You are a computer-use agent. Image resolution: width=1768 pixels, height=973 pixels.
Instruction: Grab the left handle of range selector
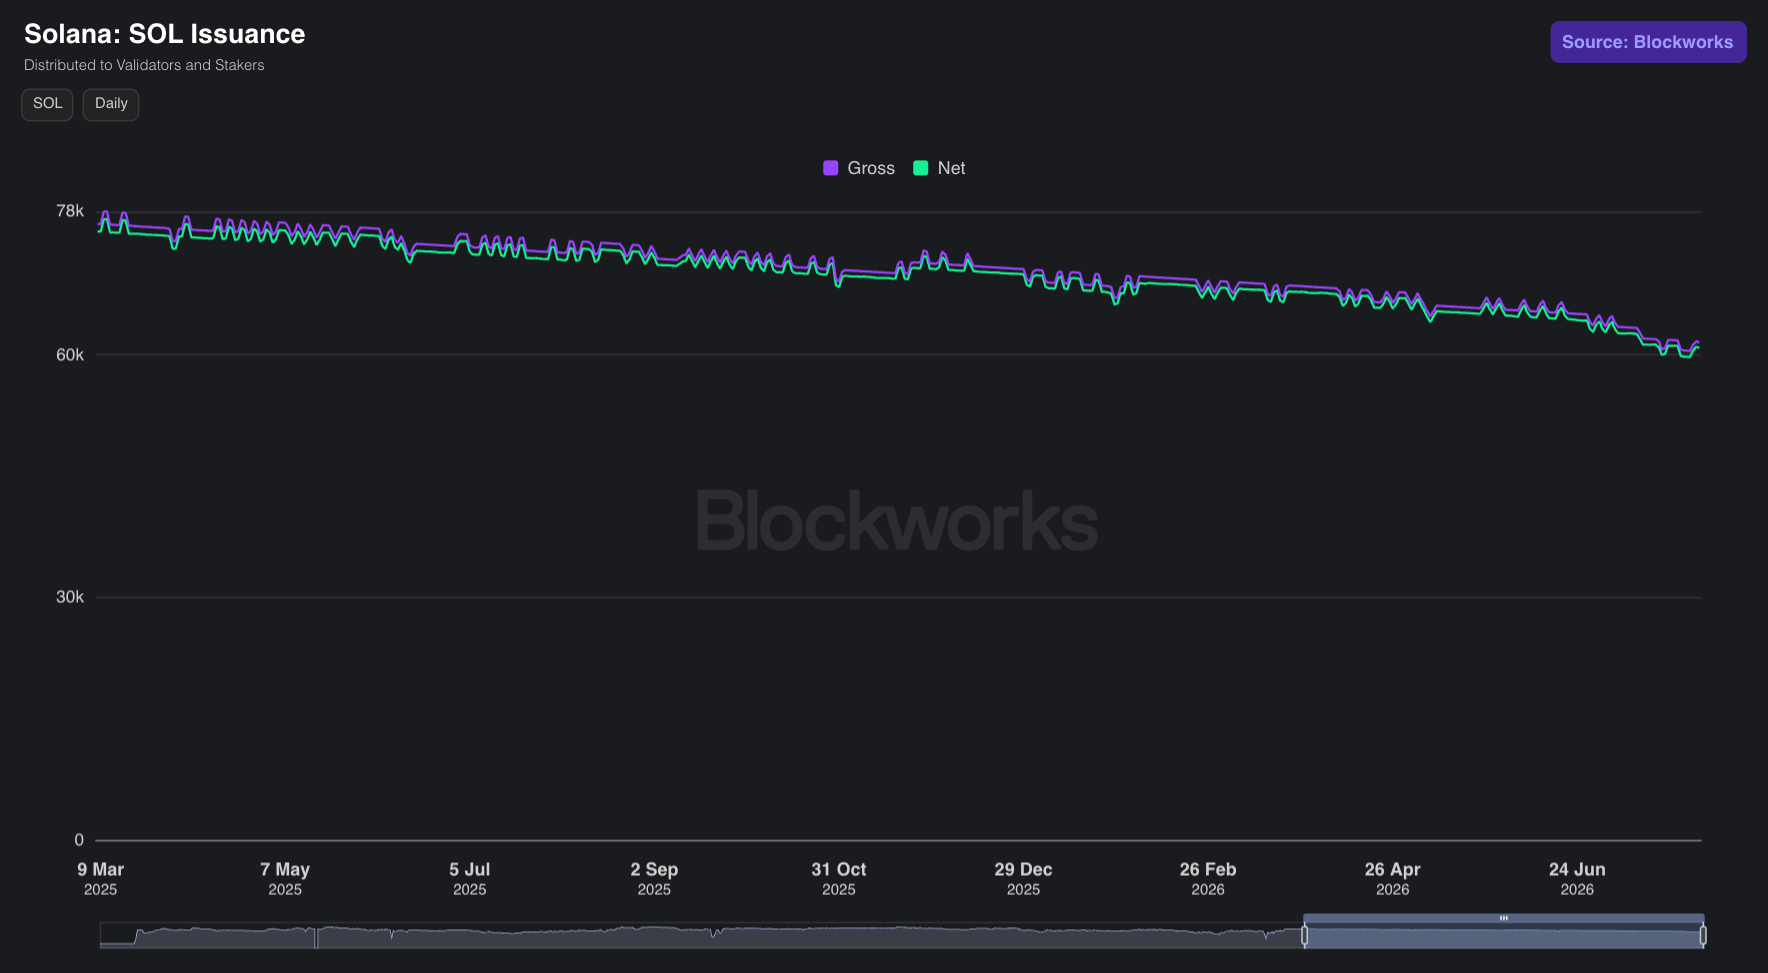[1304, 935]
